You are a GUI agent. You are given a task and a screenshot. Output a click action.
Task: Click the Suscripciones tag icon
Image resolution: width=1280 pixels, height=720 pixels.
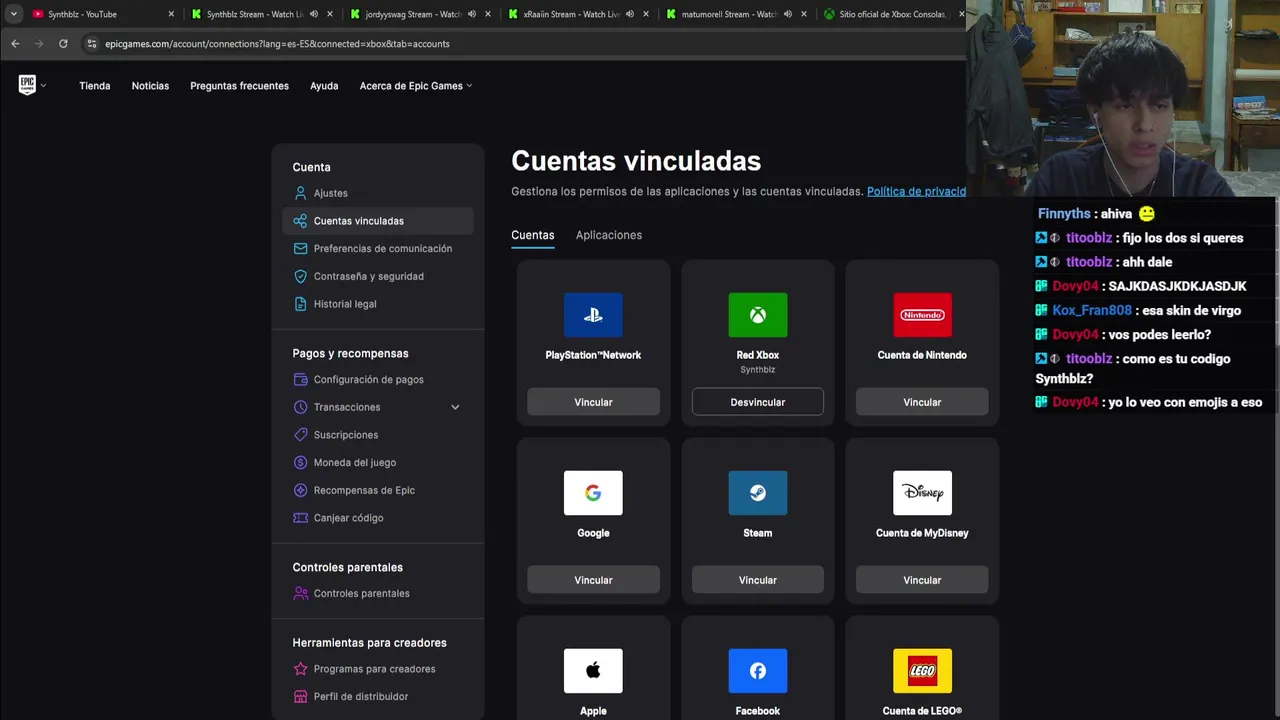[300, 435]
